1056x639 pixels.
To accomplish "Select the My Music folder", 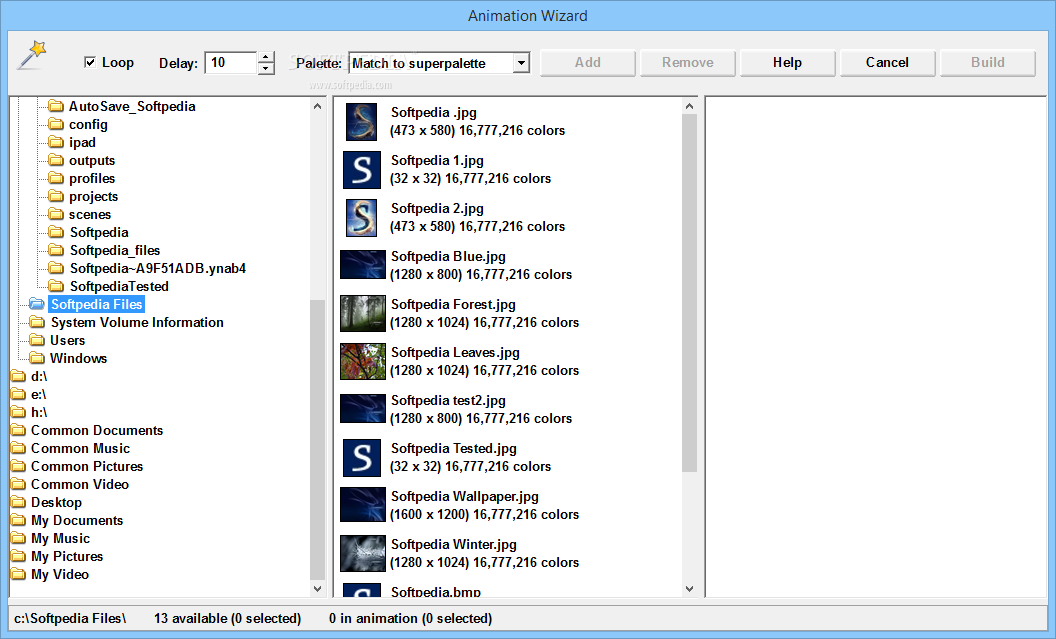I will pos(60,538).
